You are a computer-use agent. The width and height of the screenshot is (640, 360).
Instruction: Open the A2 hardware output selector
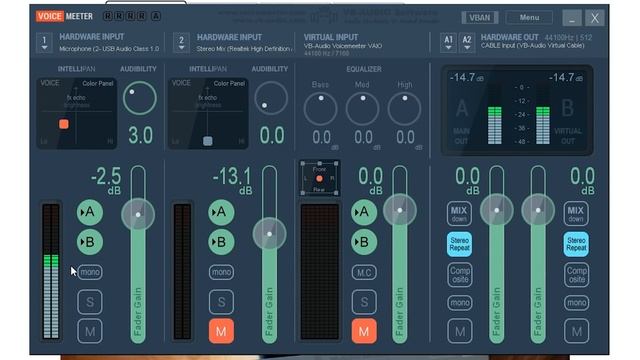pos(467,42)
